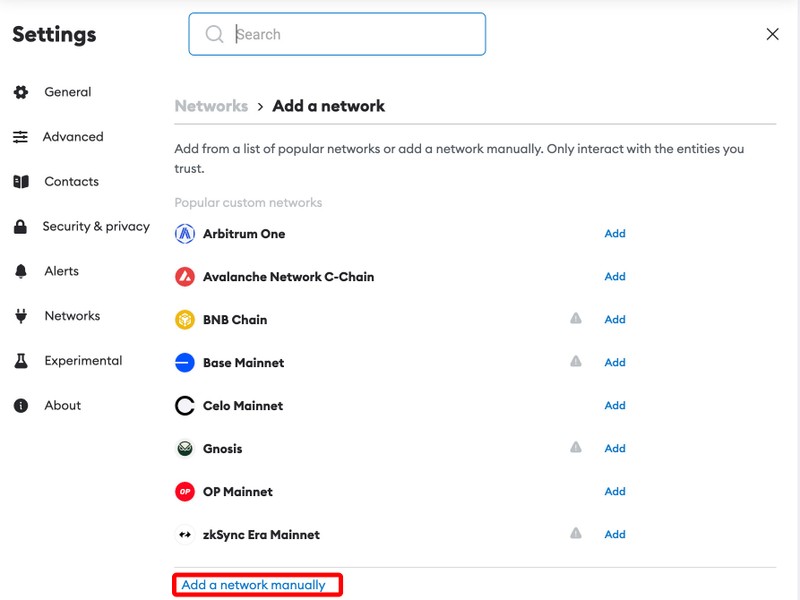Go to Advanced settings section

tap(72, 137)
